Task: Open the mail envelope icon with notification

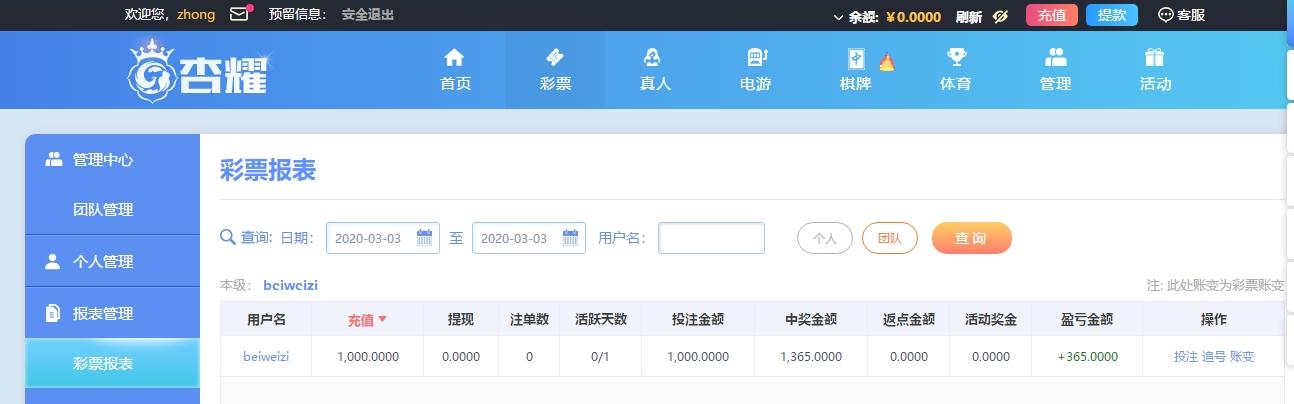Action: 240,14
